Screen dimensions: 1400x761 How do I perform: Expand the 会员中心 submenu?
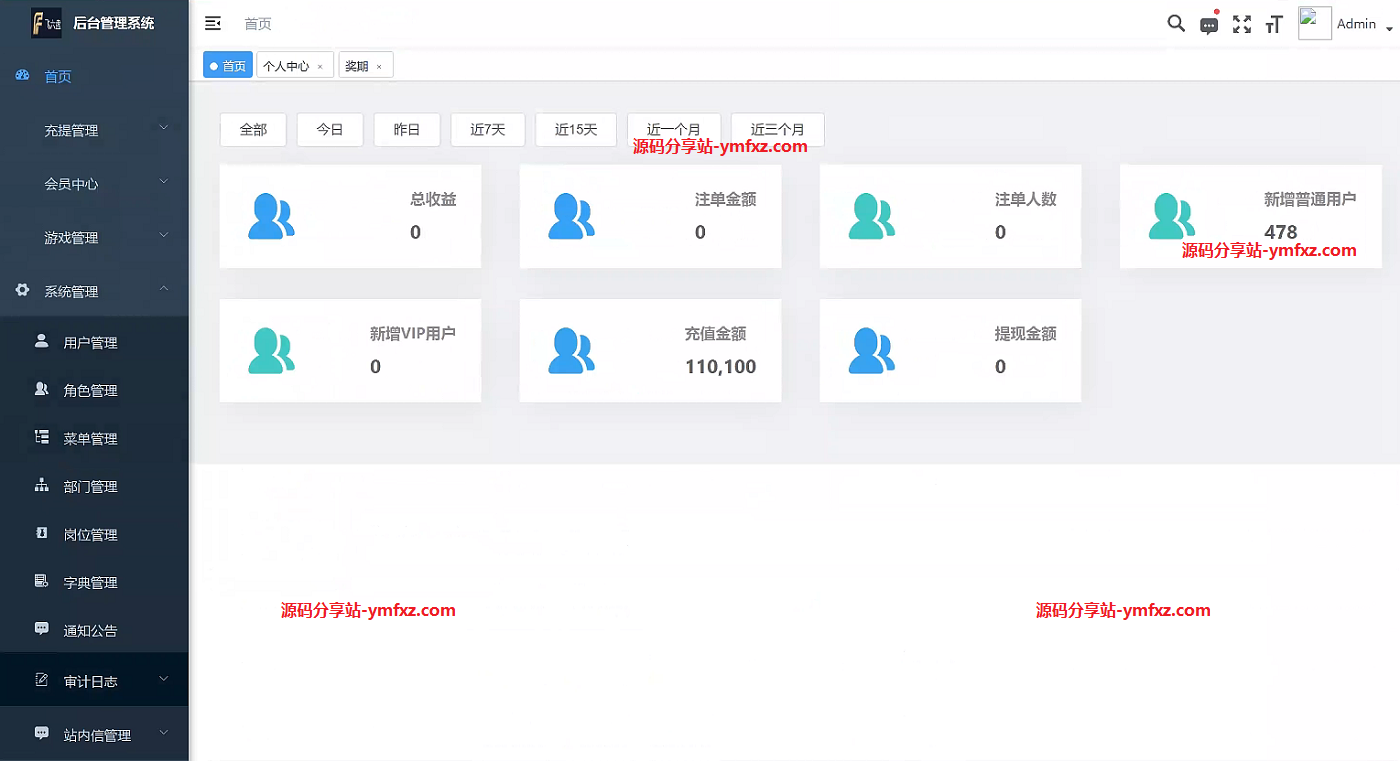coord(94,184)
